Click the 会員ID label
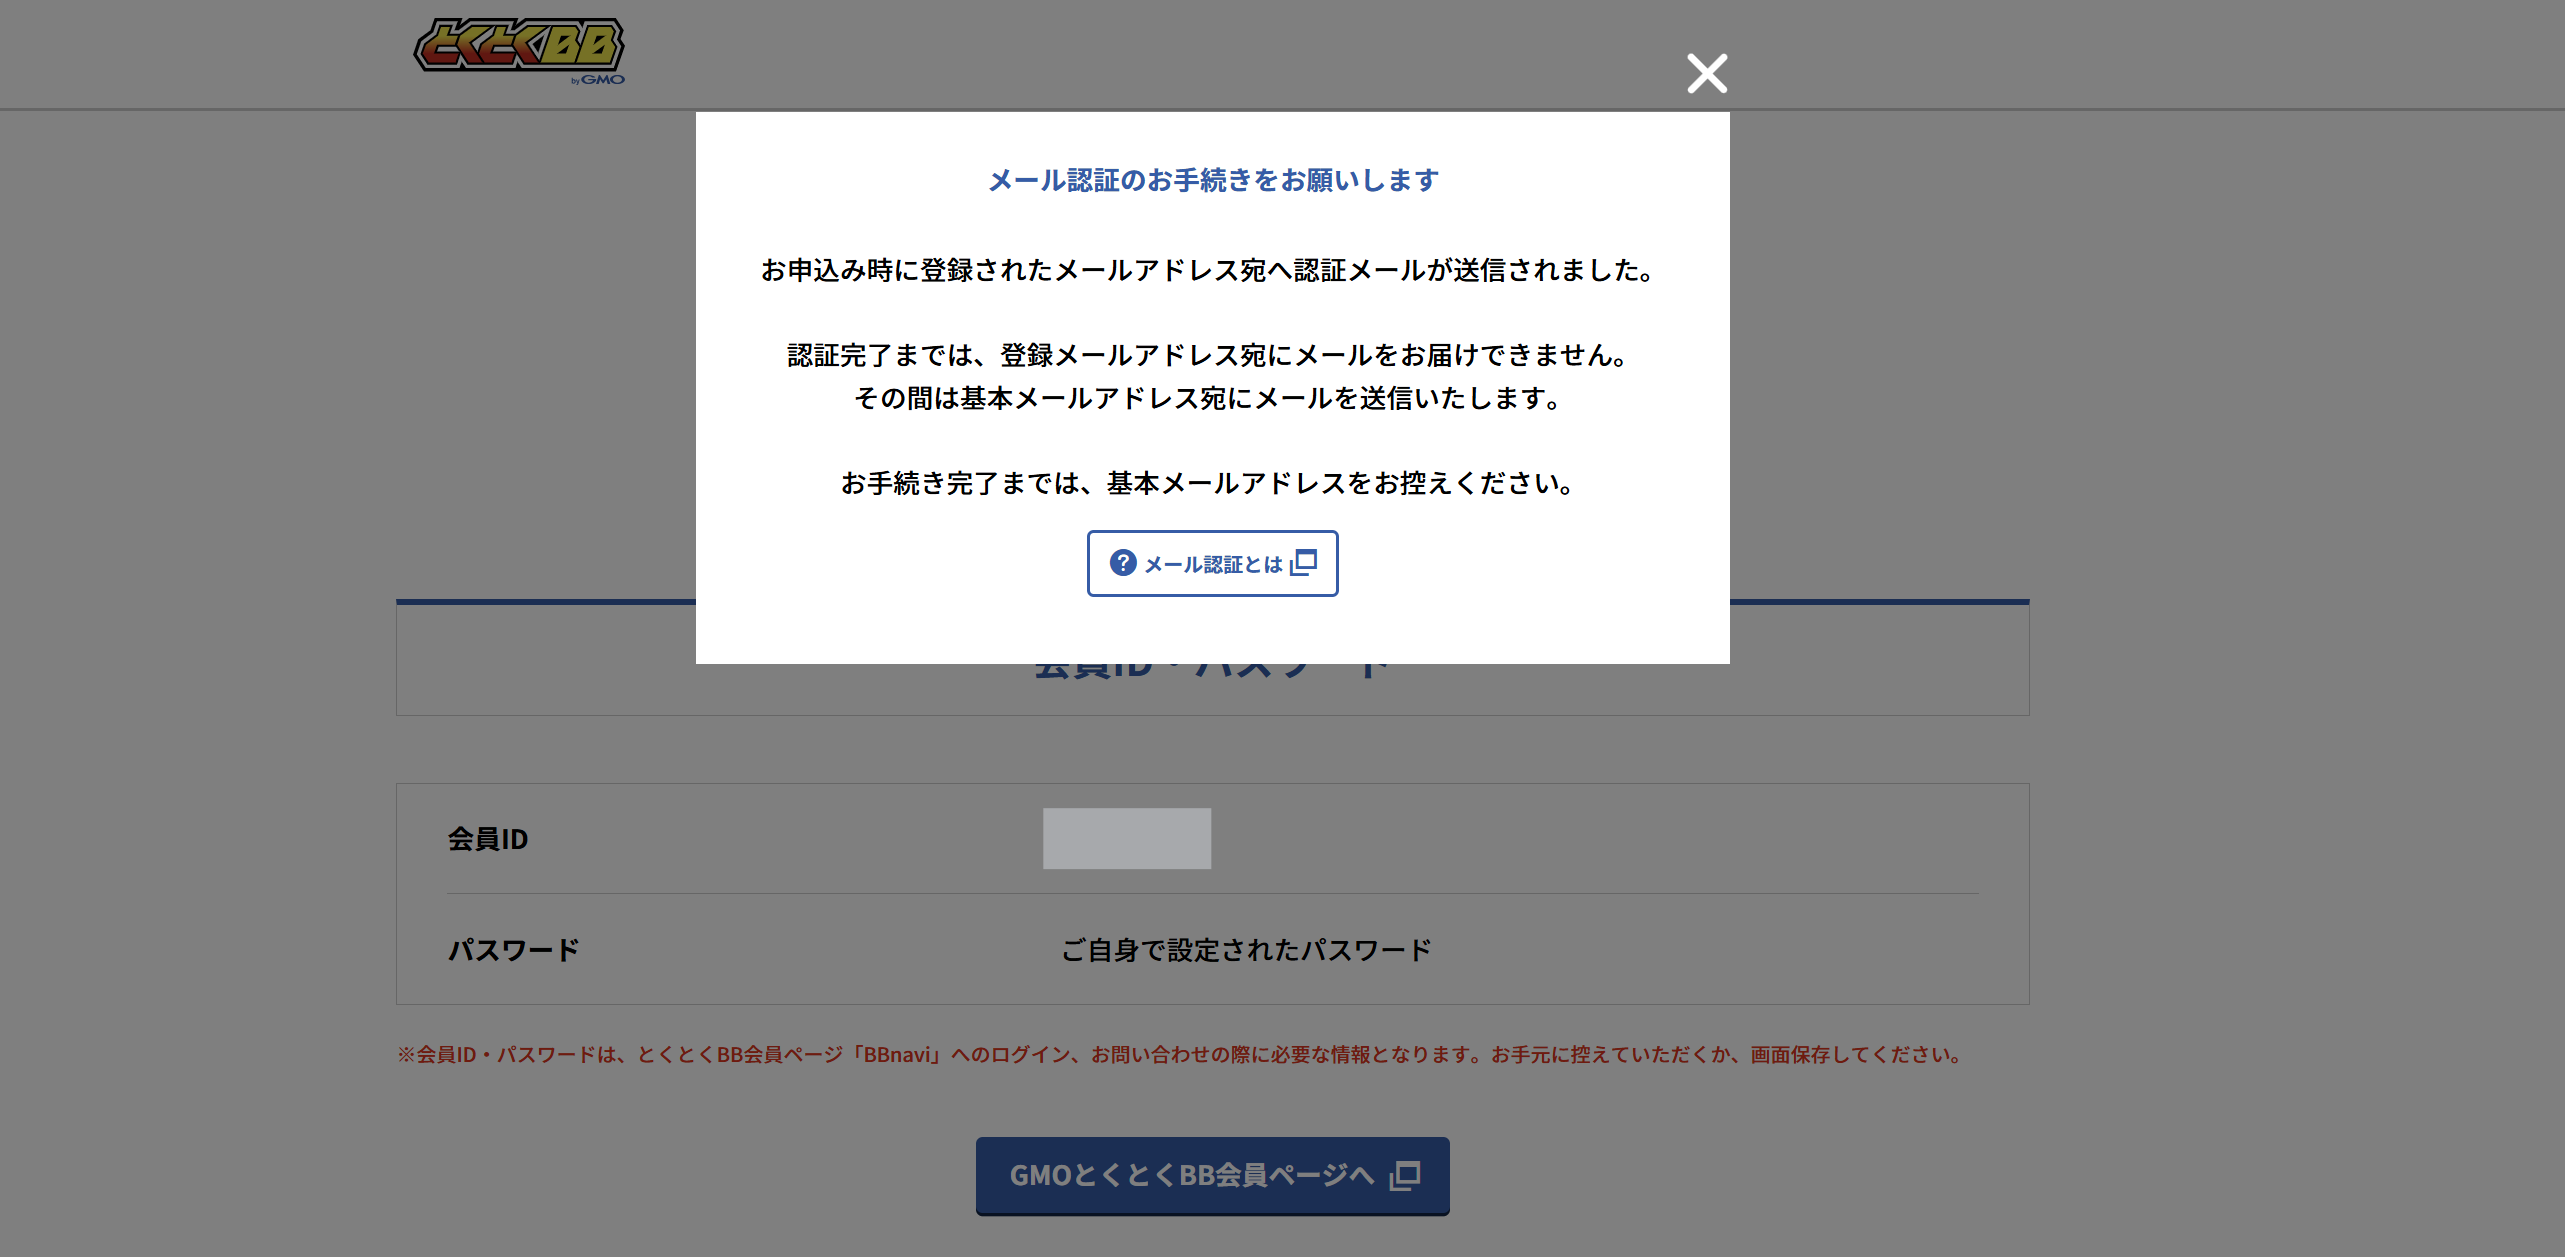This screenshot has height=1257, width=2565. click(488, 839)
